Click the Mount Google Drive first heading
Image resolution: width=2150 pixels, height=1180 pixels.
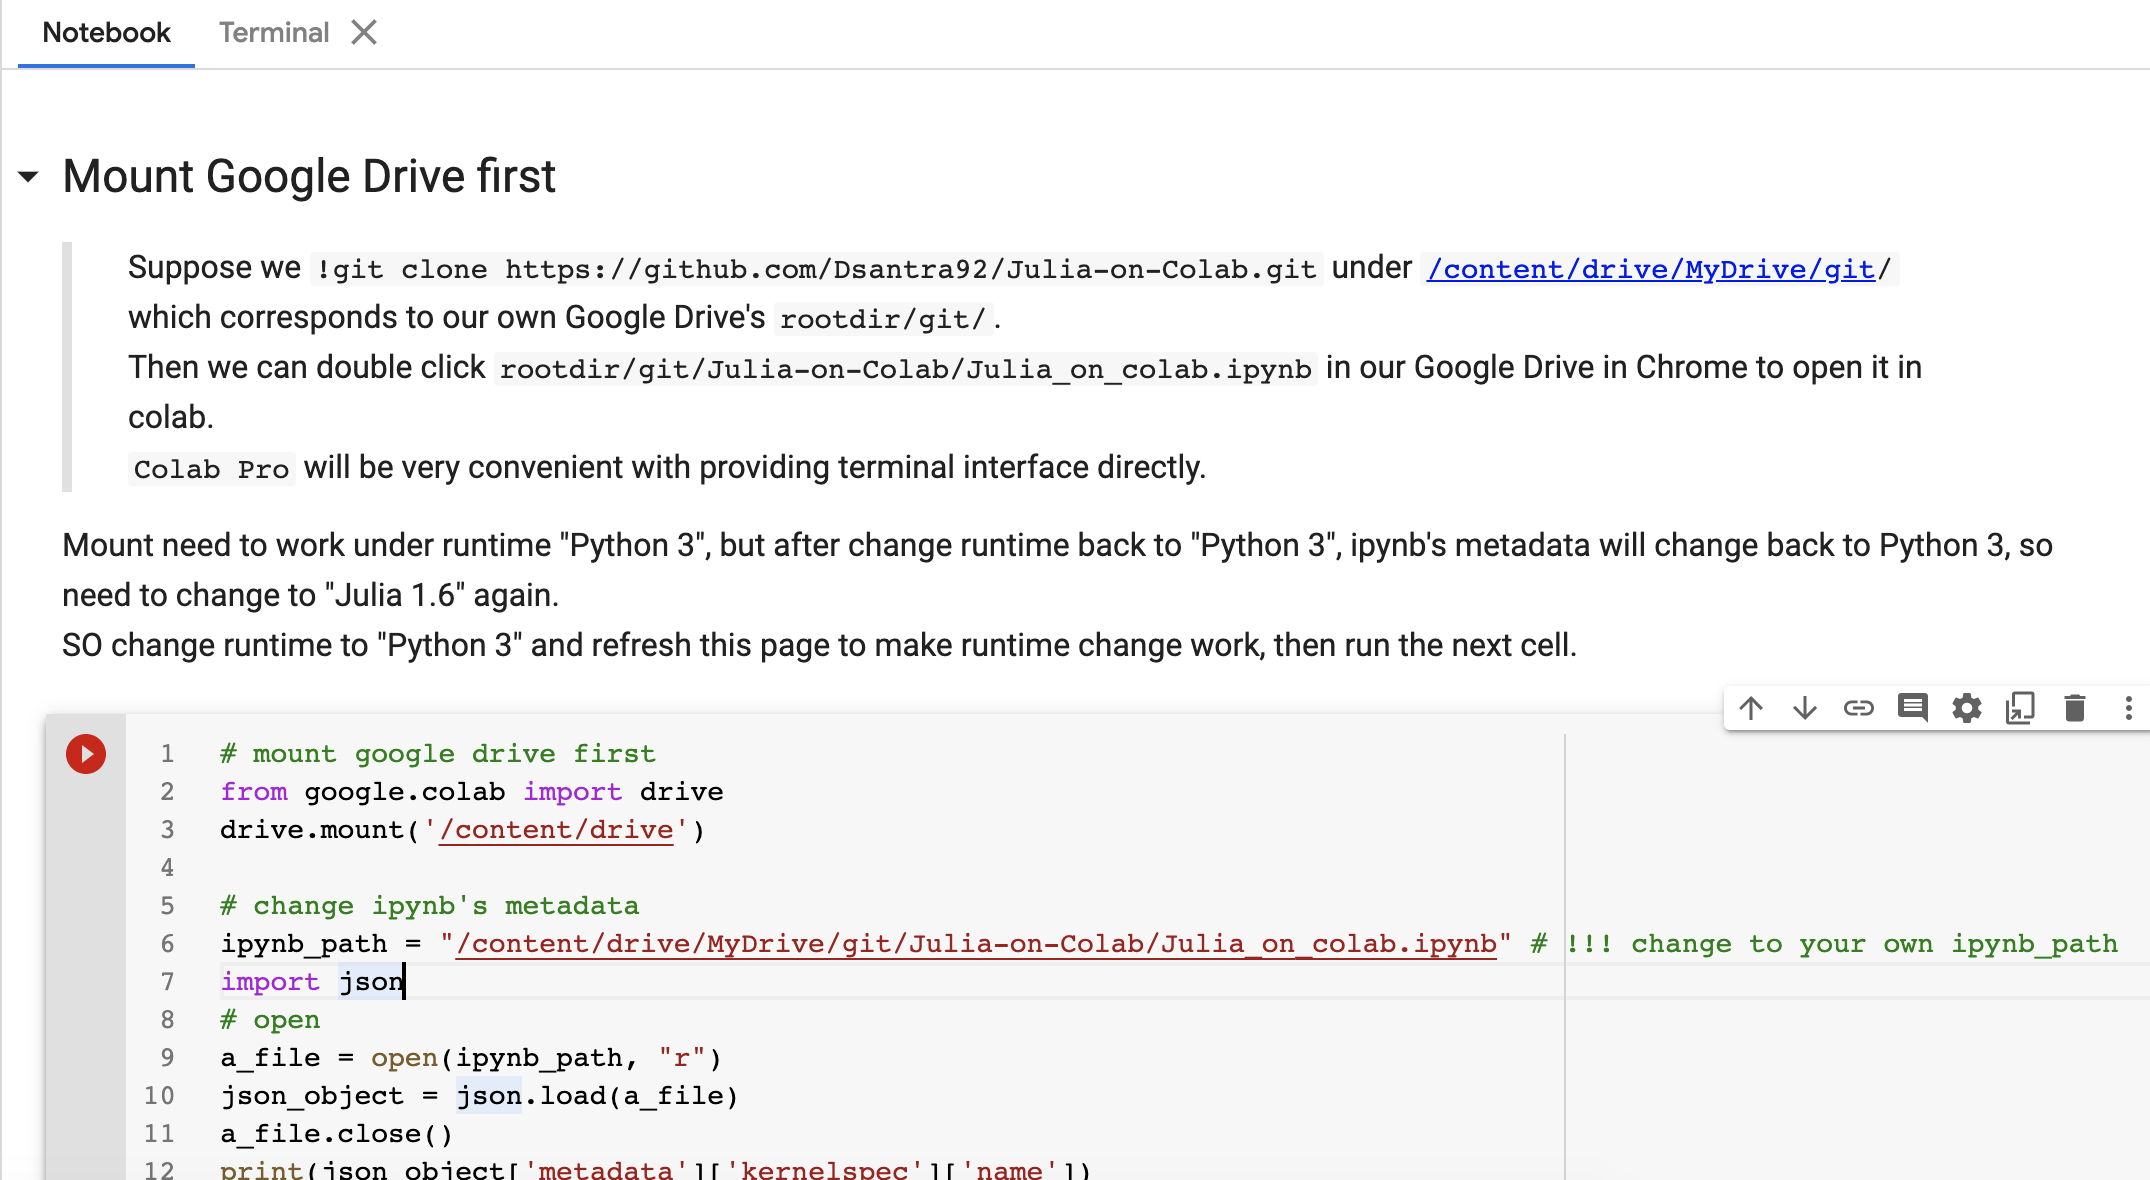308,177
